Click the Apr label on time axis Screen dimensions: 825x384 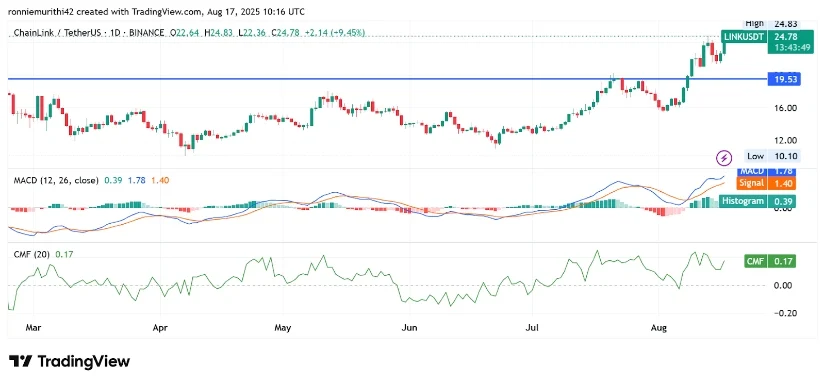pos(160,328)
